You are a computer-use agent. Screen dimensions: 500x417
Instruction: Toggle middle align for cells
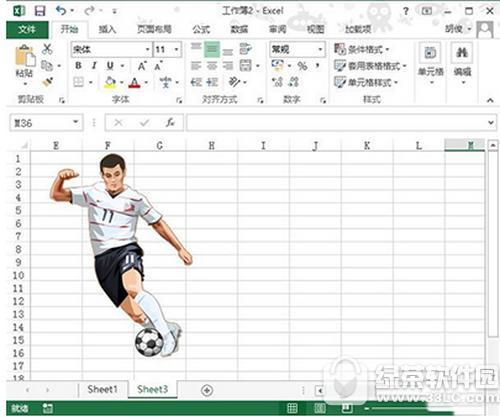pyautogui.click(x=212, y=50)
